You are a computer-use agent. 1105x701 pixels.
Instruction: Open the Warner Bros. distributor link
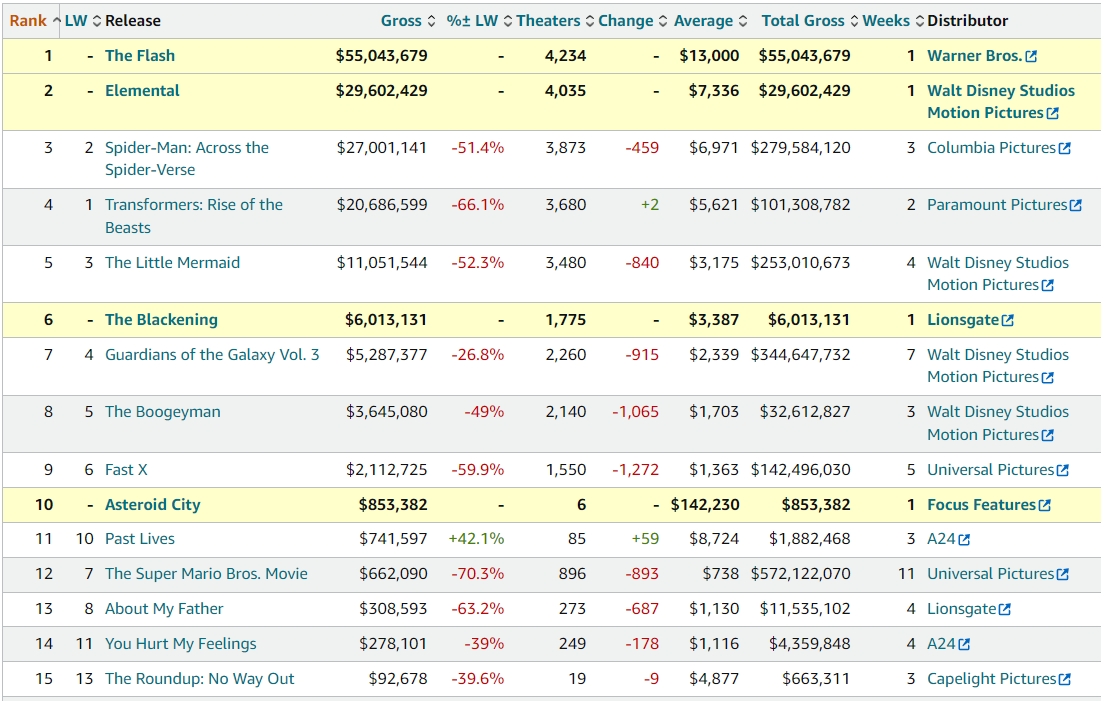pos(975,56)
